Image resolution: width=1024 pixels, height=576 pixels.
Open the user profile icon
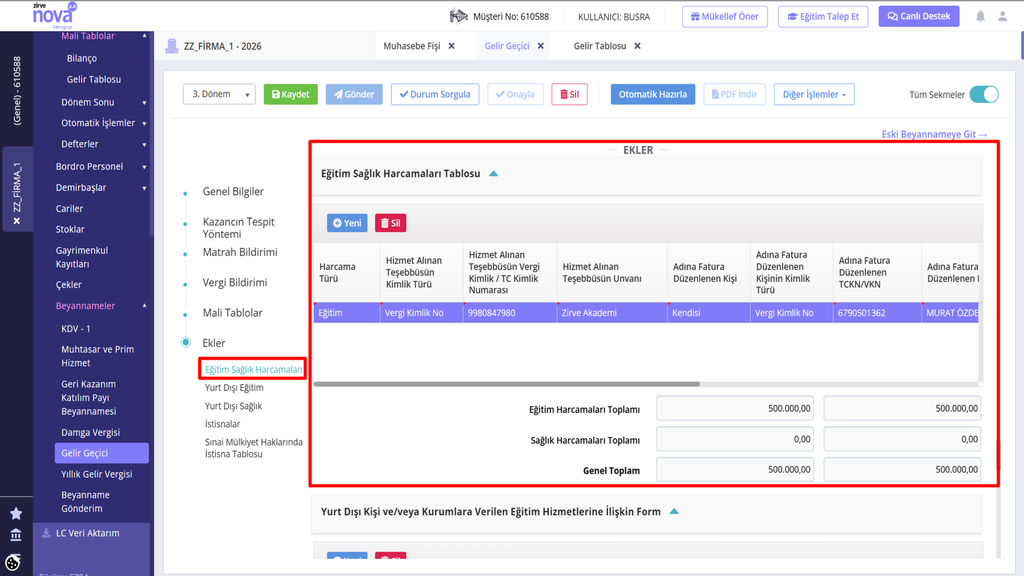click(1002, 16)
